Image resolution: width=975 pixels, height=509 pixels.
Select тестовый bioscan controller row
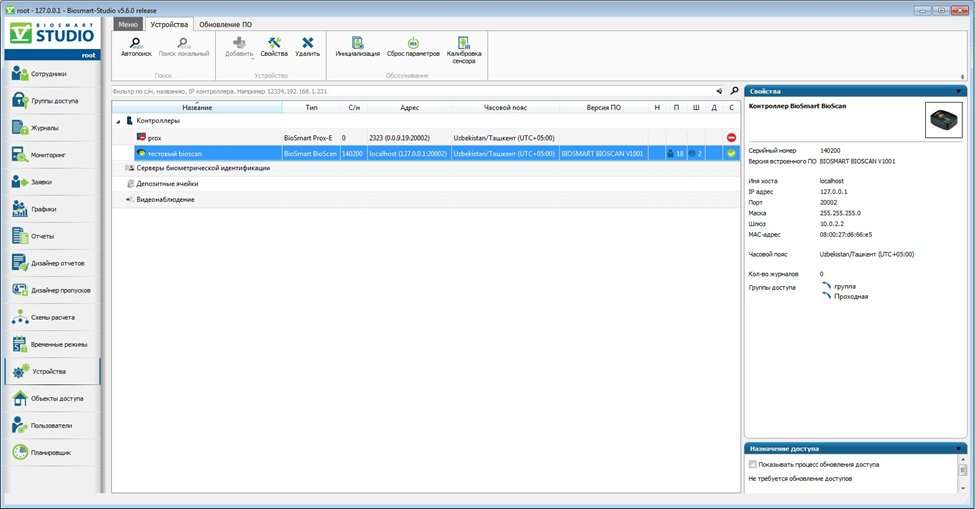tap(426, 153)
